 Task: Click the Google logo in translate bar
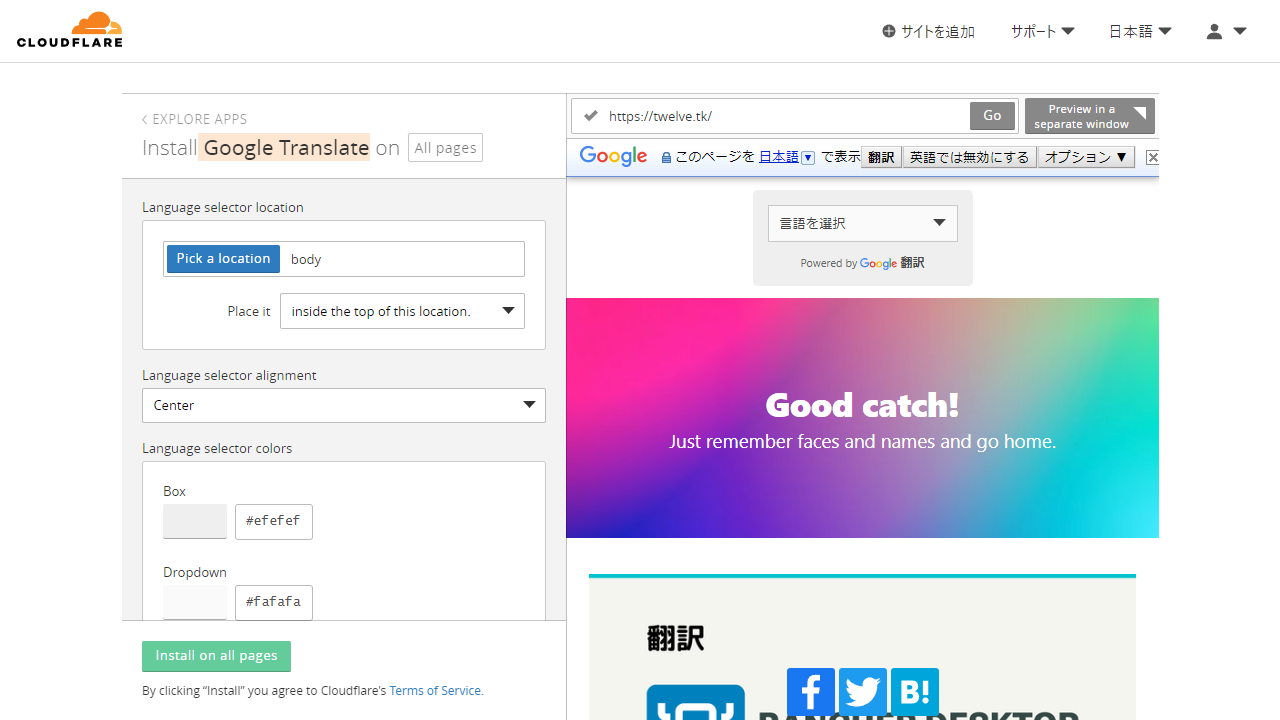(x=613, y=156)
